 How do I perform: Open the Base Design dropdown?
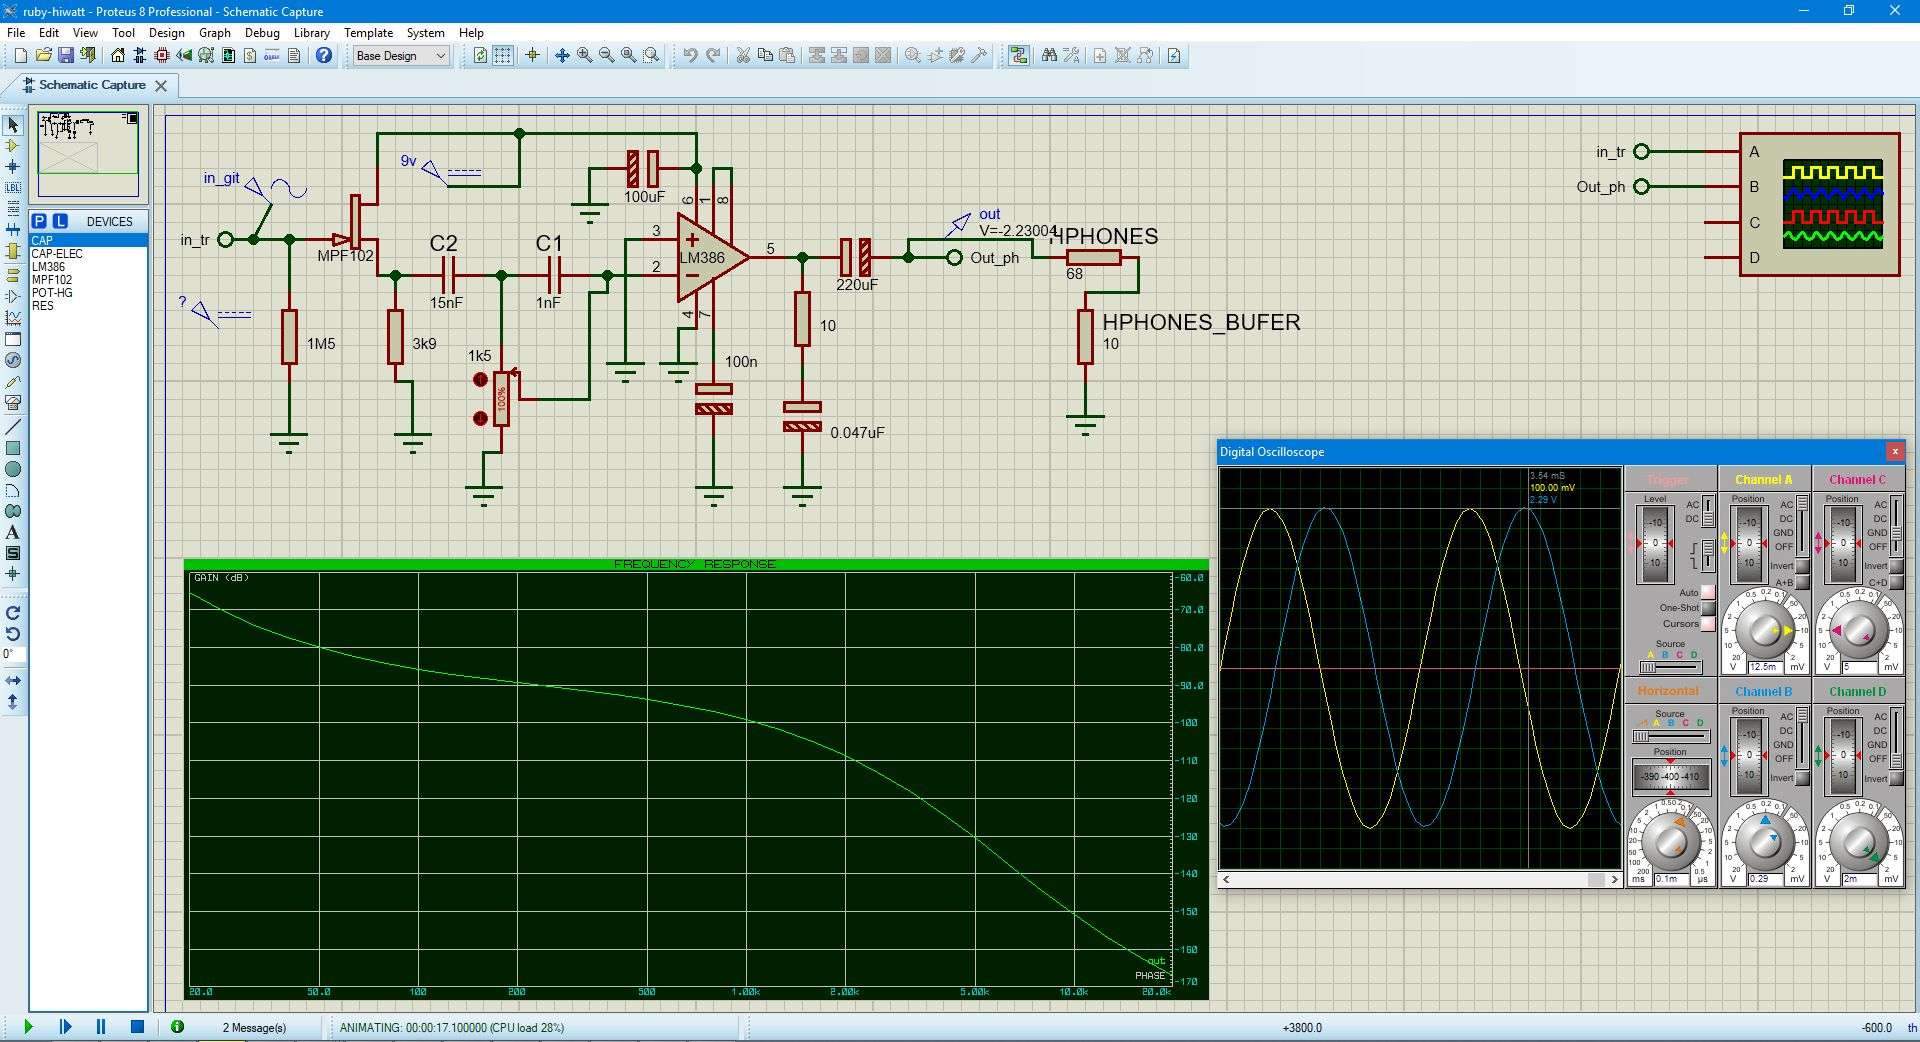click(401, 56)
